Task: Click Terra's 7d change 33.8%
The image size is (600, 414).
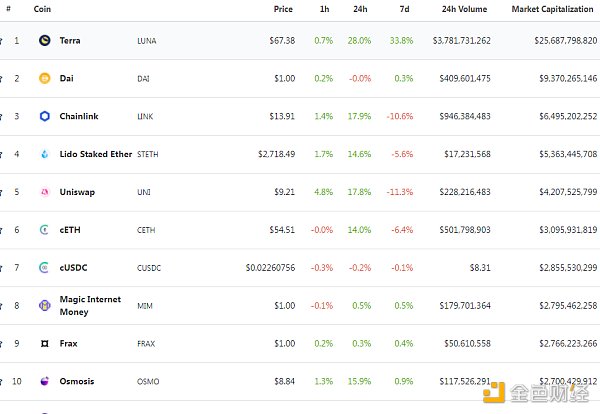Action: coord(401,40)
